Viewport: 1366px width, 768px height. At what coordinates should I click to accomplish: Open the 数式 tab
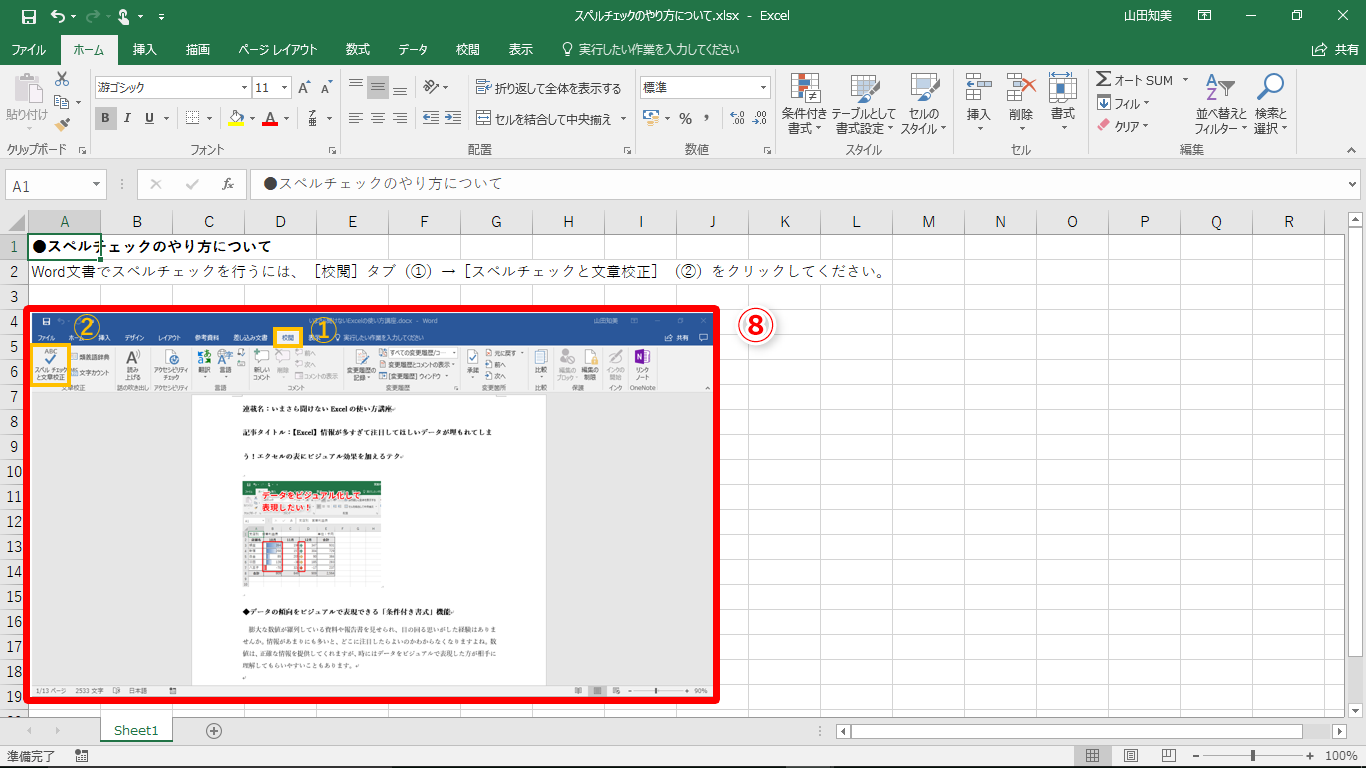(x=358, y=49)
